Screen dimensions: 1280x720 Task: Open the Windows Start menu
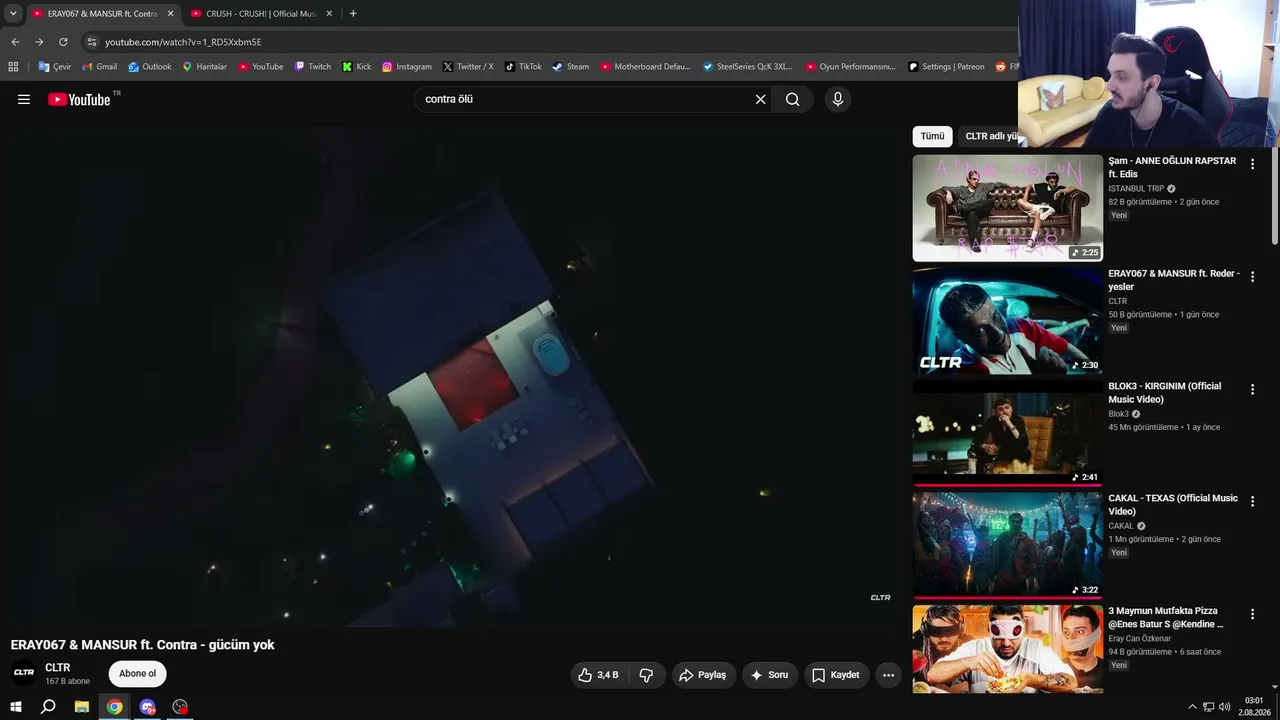[16, 707]
